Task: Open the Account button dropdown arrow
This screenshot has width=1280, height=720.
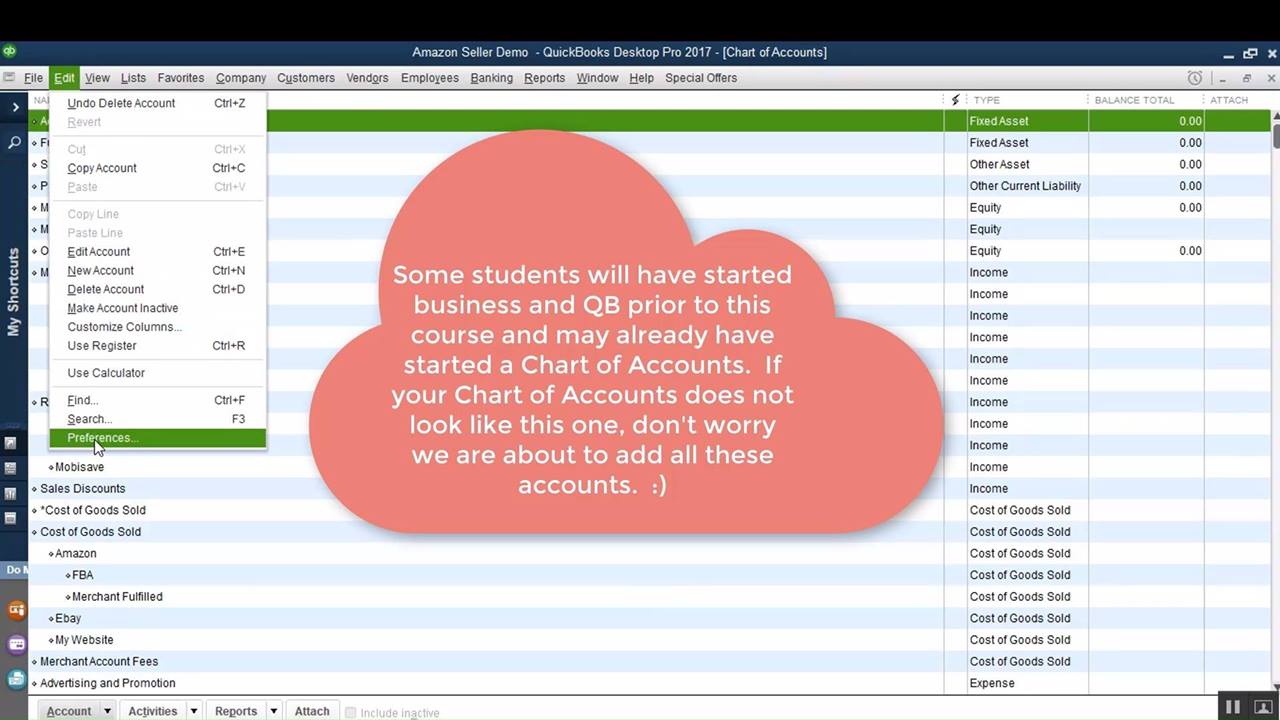Action: tap(107, 711)
